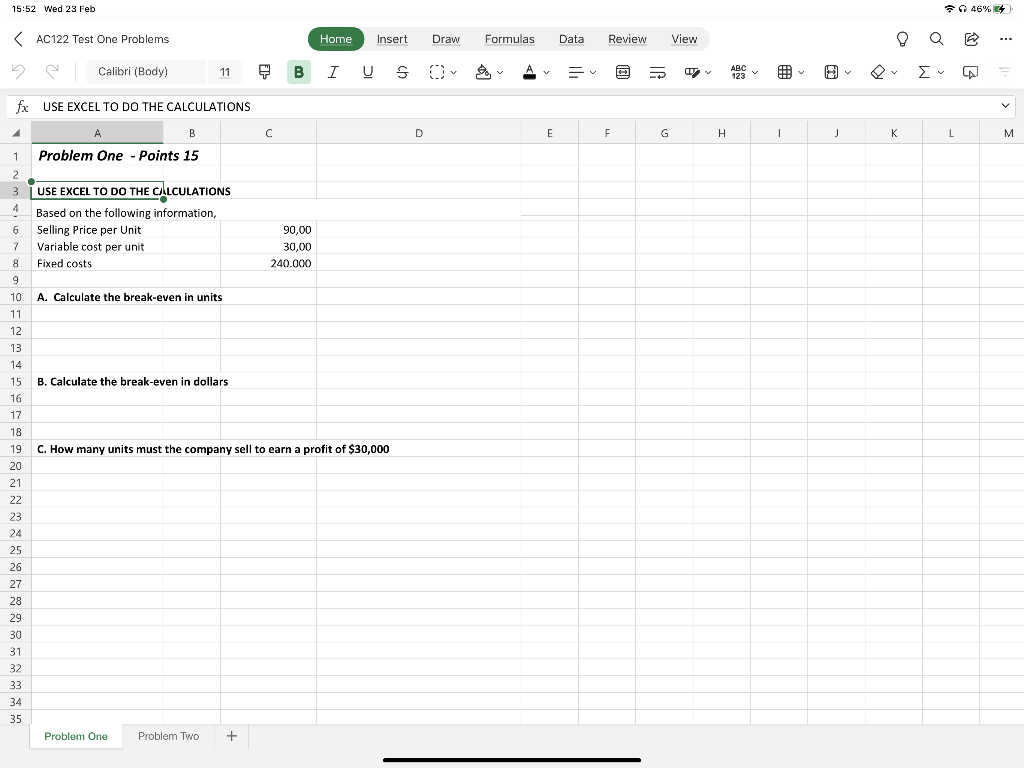Open the three-dot more options menu
The image size is (1024, 768).
[x=1006, y=39]
